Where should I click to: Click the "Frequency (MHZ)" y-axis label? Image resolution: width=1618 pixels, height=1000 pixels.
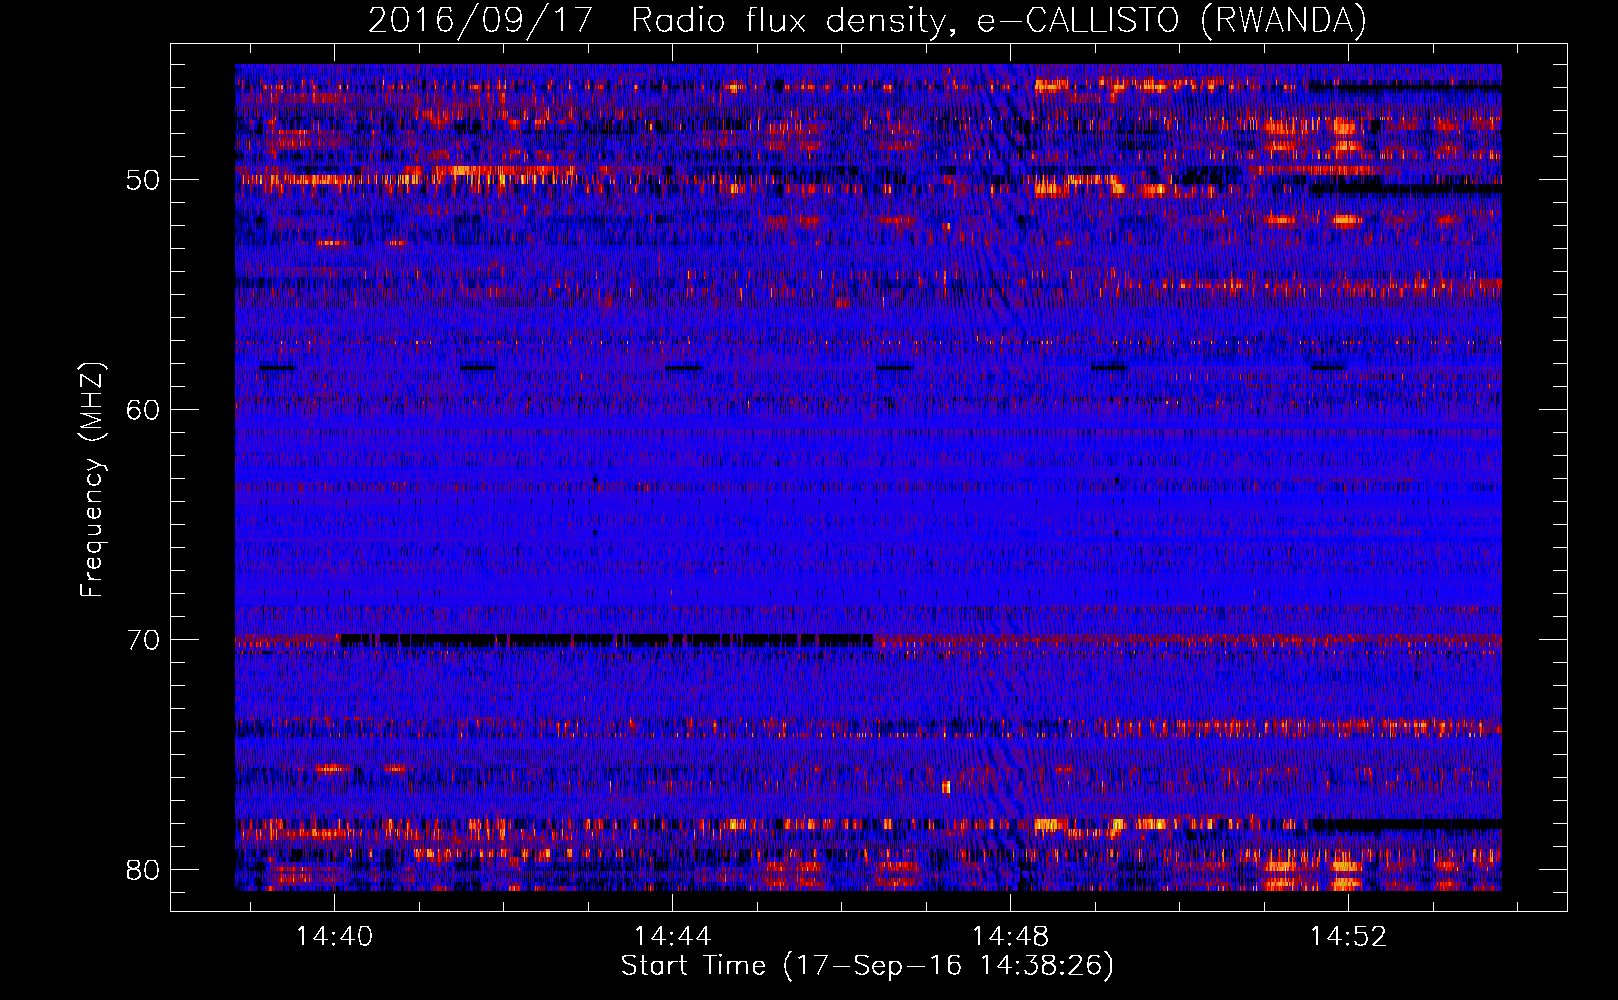click(x=92, y=480)
